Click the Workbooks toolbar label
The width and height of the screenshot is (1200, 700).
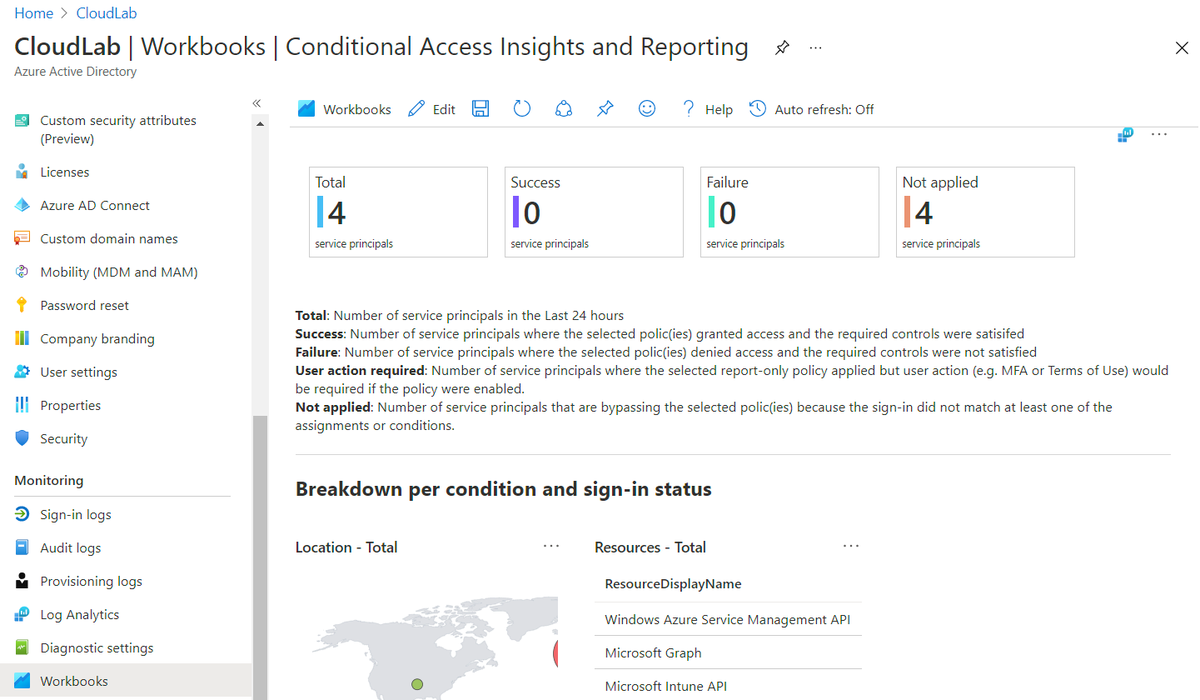357,110
